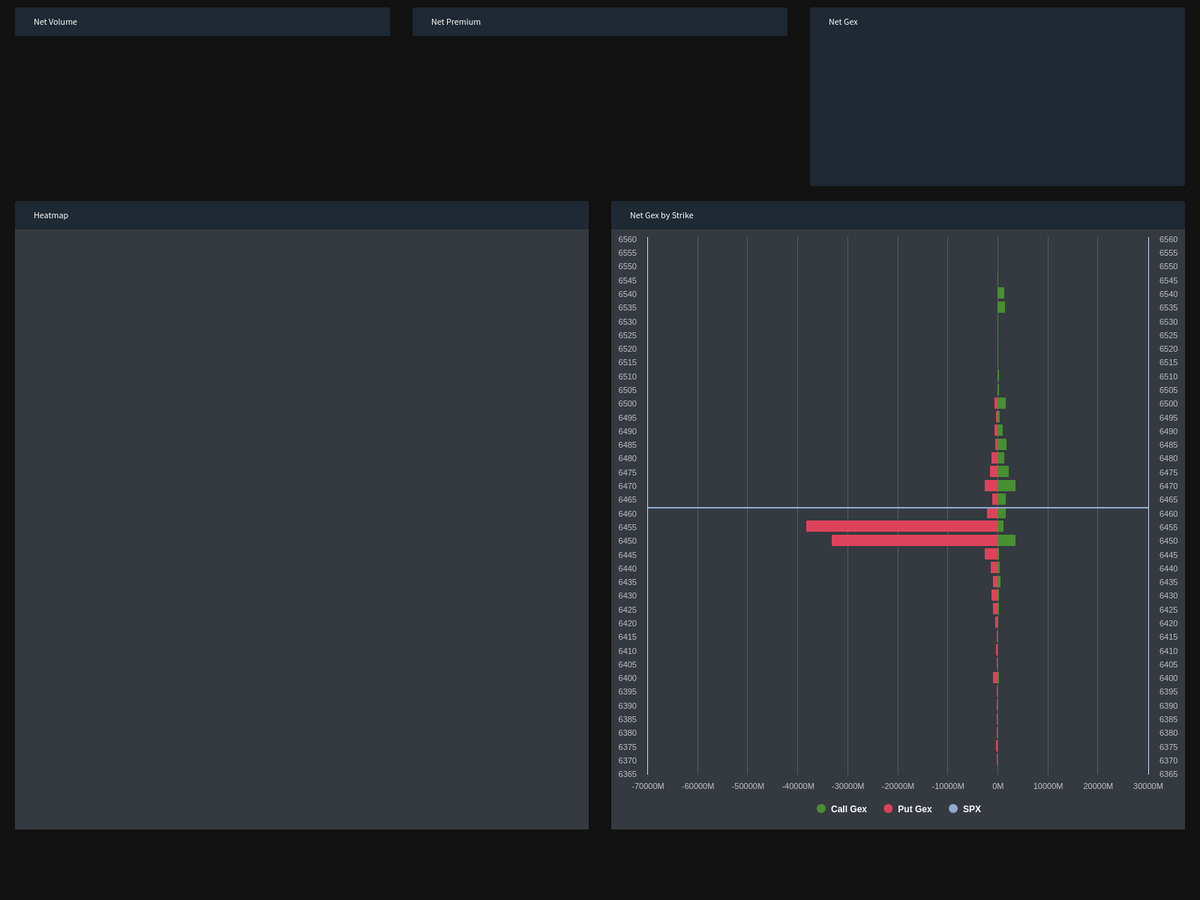Click the 30000M x-axis label
Image resolution: width=1200 pixels, height=900 pixels.
(x=1148, y=786)
